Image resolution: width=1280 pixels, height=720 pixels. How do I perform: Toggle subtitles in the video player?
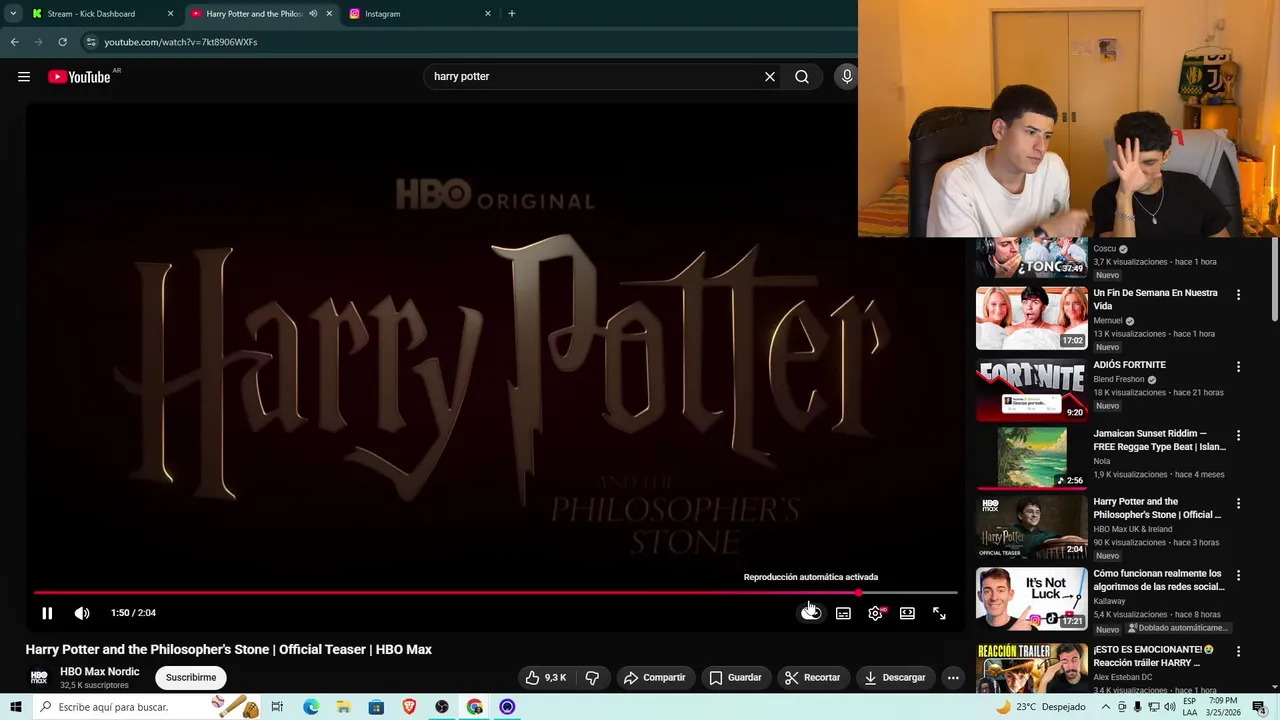[843, 613]
